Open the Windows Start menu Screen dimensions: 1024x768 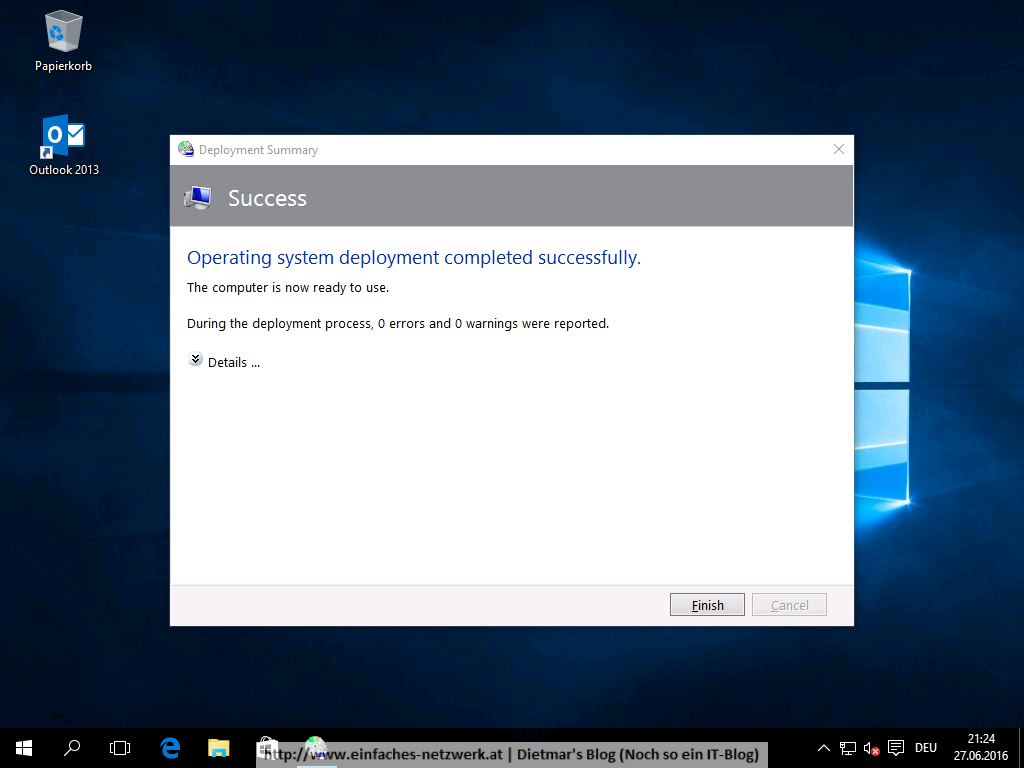tap(24, 748)
